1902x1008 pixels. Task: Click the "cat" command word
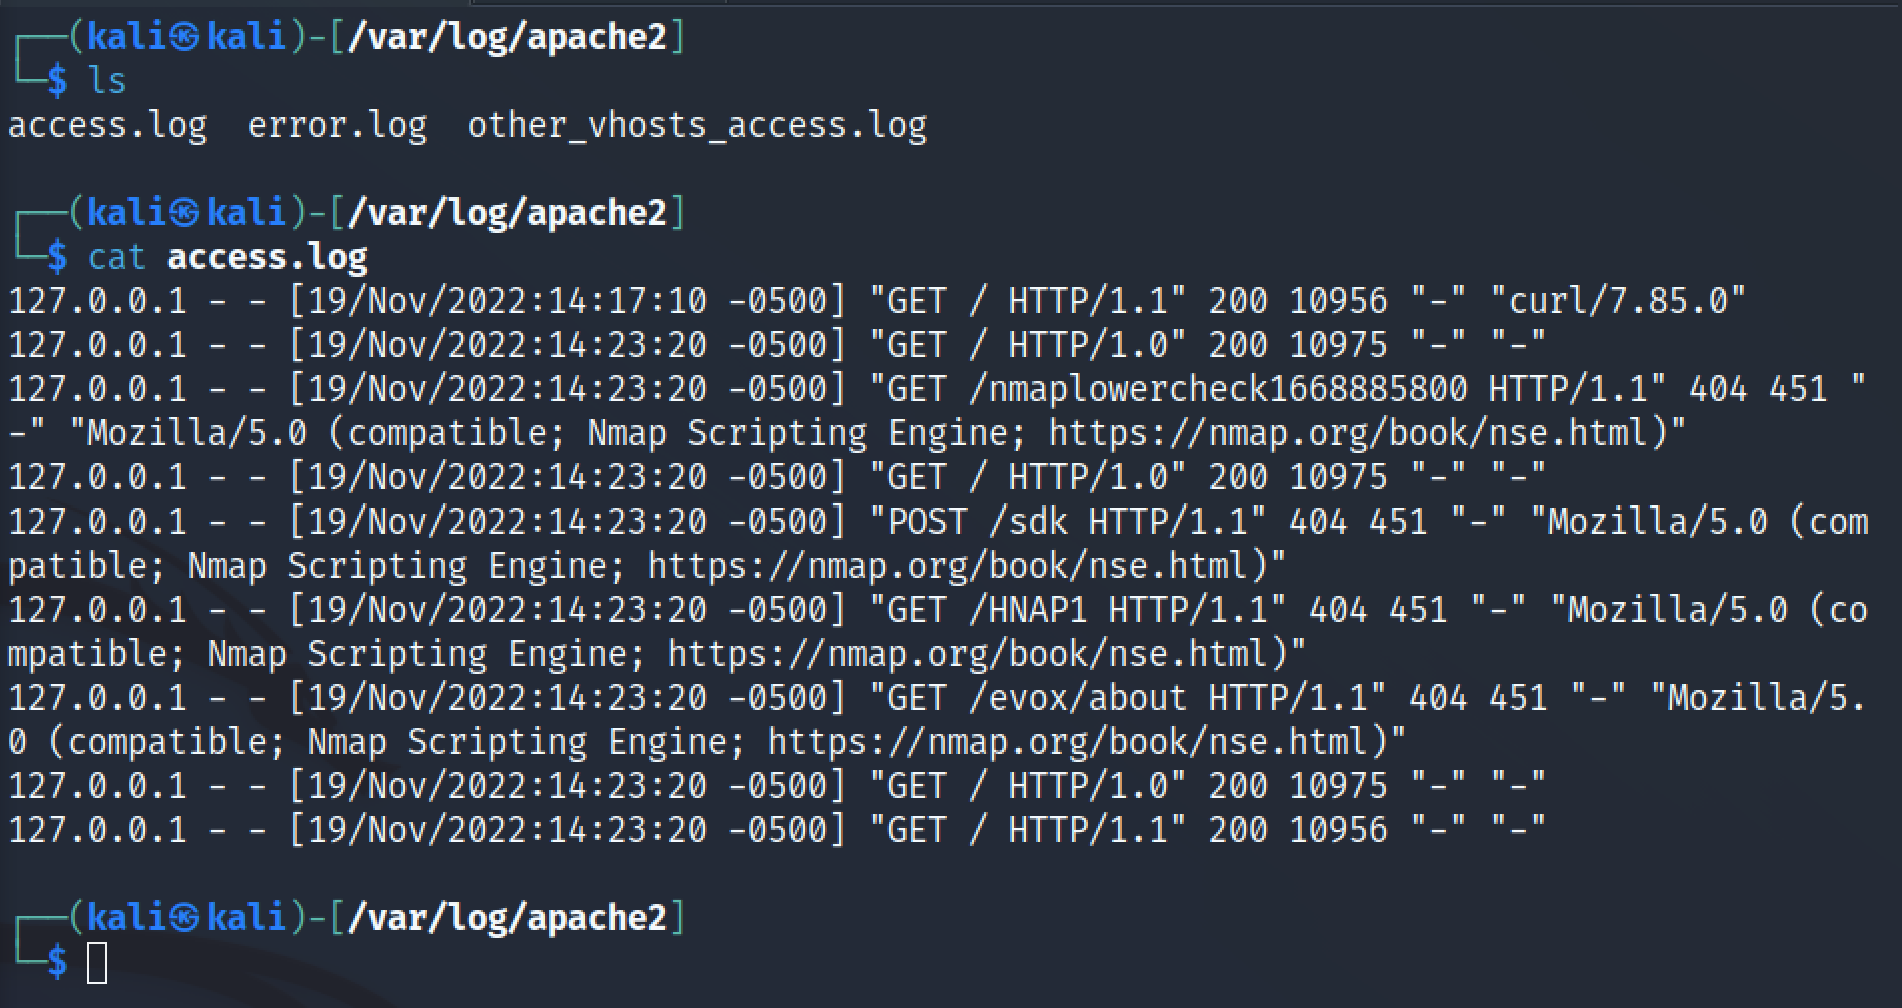click(116, 258)
